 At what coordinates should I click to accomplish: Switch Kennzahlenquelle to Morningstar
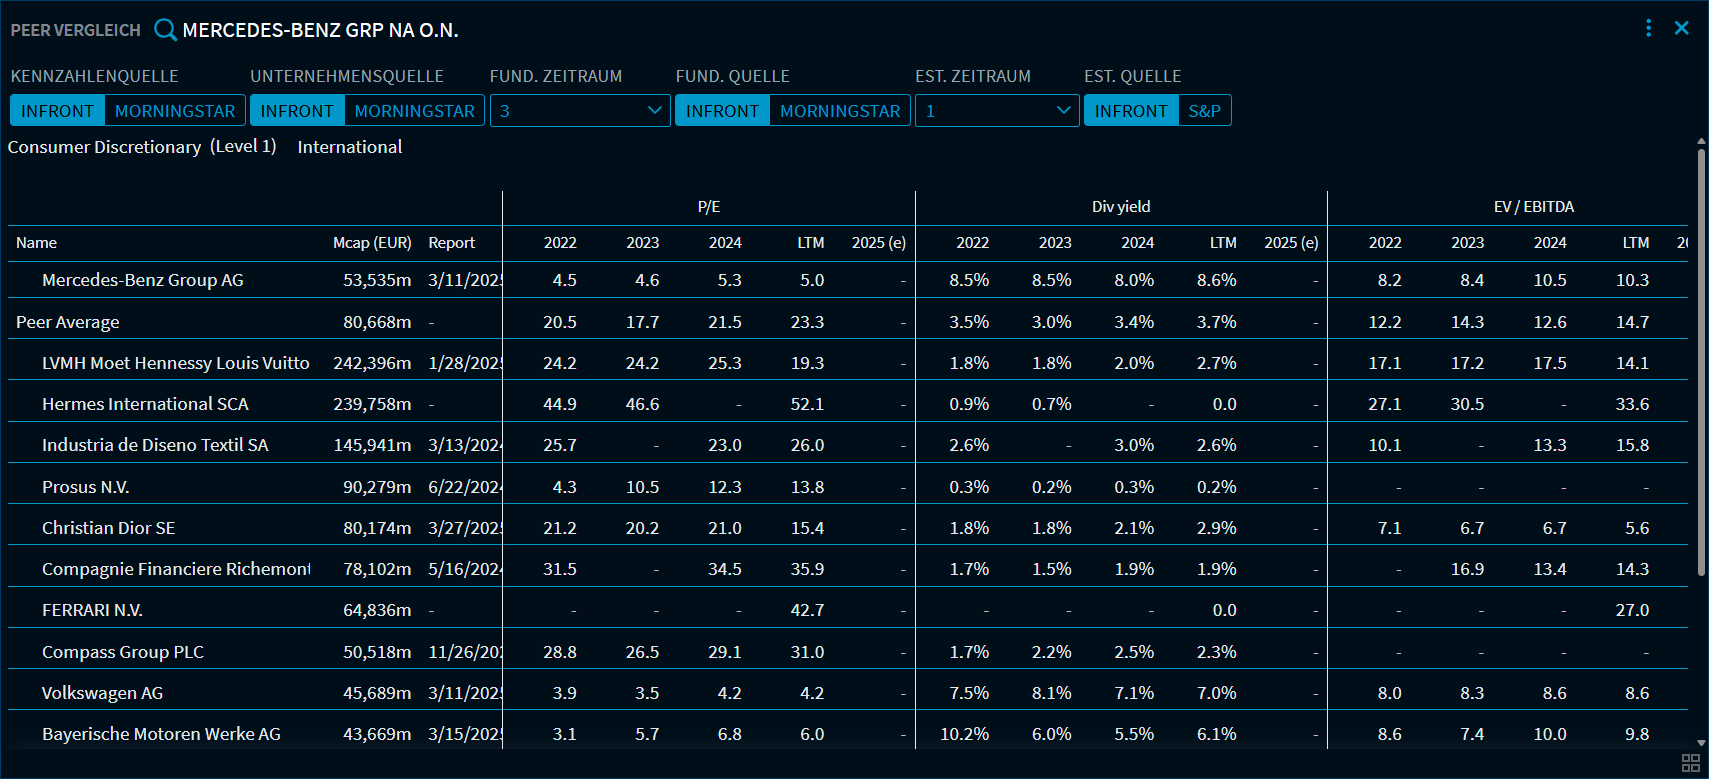click(x=175, y=111)
